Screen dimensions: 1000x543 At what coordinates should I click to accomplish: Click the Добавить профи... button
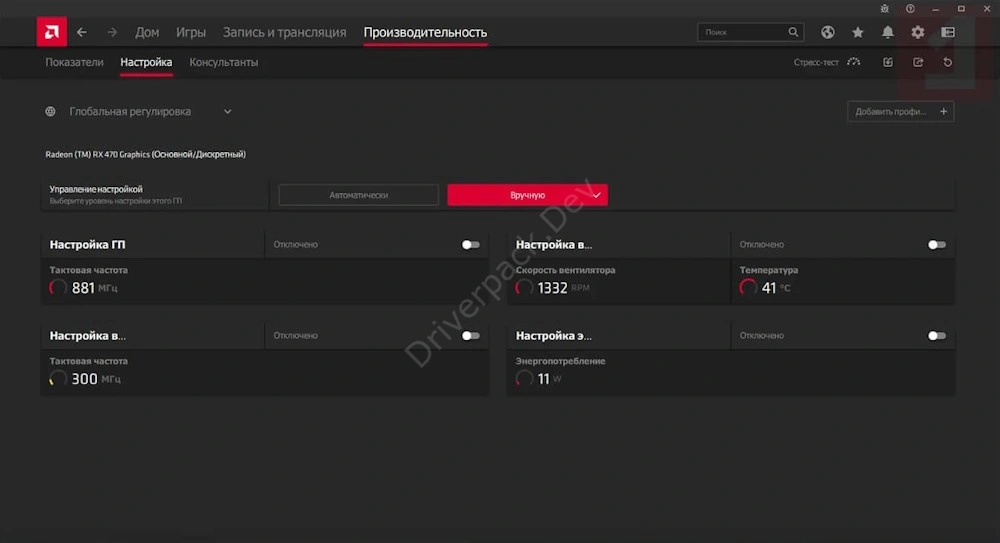(x=901, y=112)
